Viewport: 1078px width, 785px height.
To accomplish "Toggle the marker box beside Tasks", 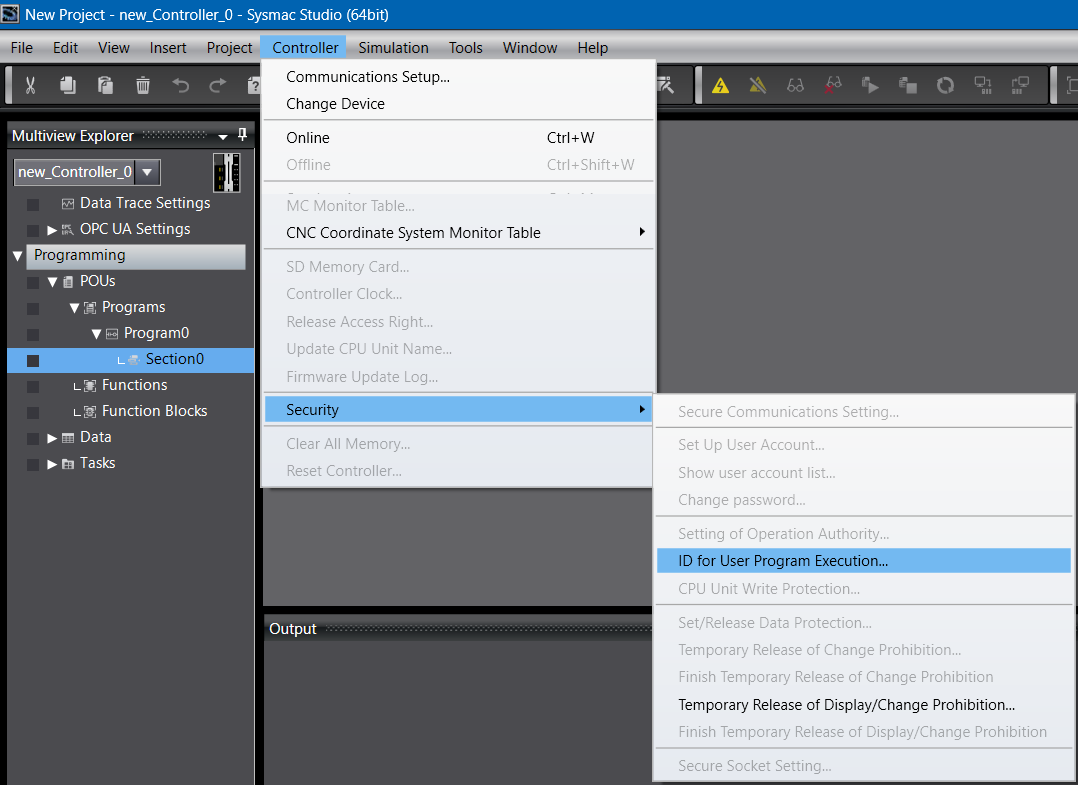I will 32,465.
